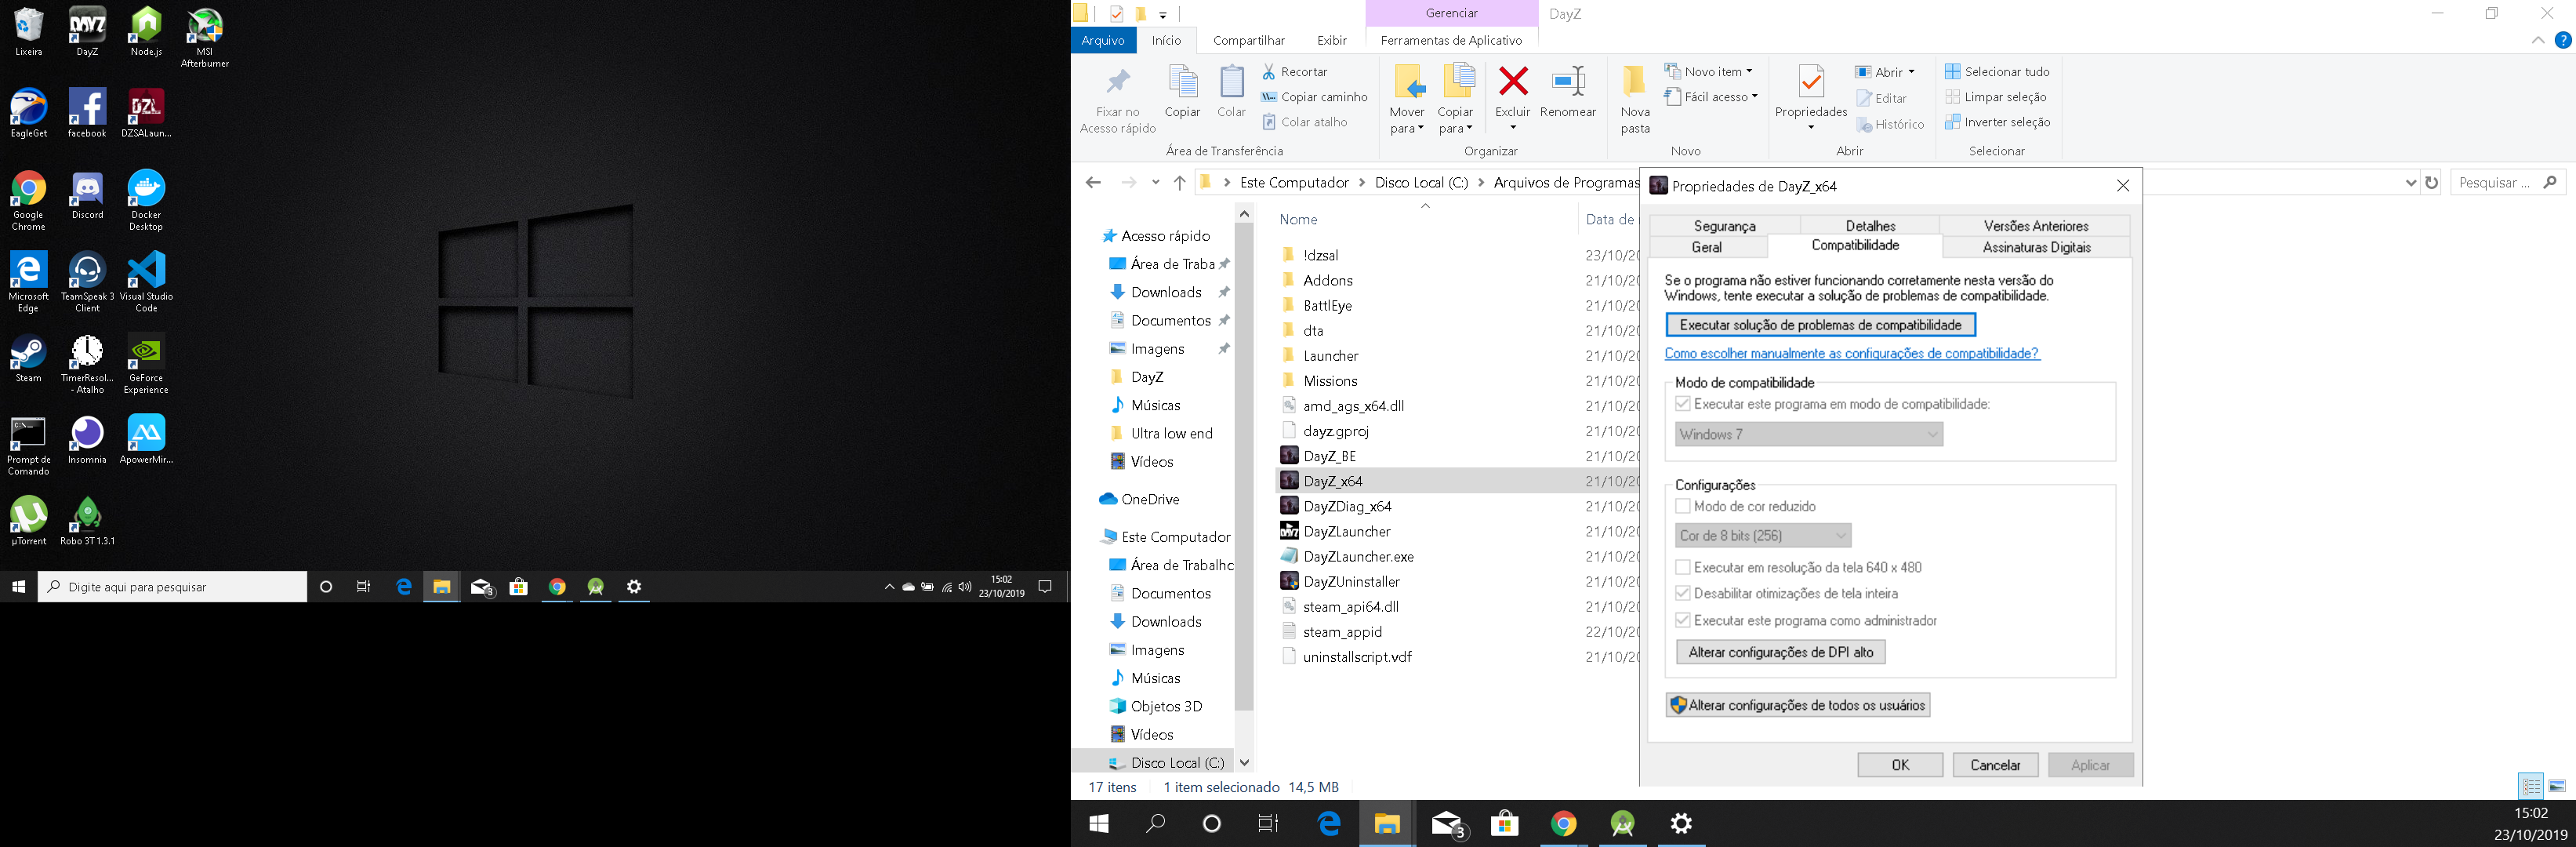Open the Cor de 8 bits dropdown
The height and width of the screenshot is (847, 2576).
(x=1763, y=535)
